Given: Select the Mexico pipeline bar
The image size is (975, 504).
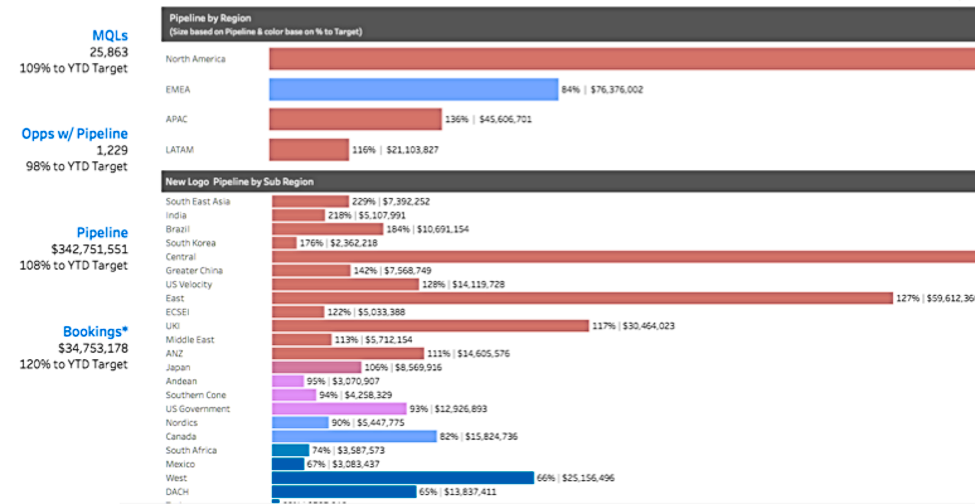Looking at the screenshot, I should pyautogui.click(x=289, y=464).
